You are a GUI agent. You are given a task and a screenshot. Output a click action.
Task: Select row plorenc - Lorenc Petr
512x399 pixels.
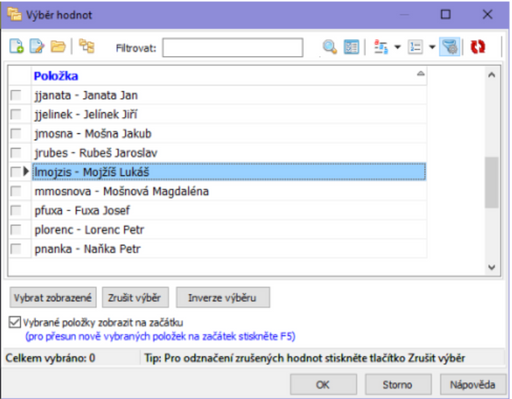click(x=229, y=230)
